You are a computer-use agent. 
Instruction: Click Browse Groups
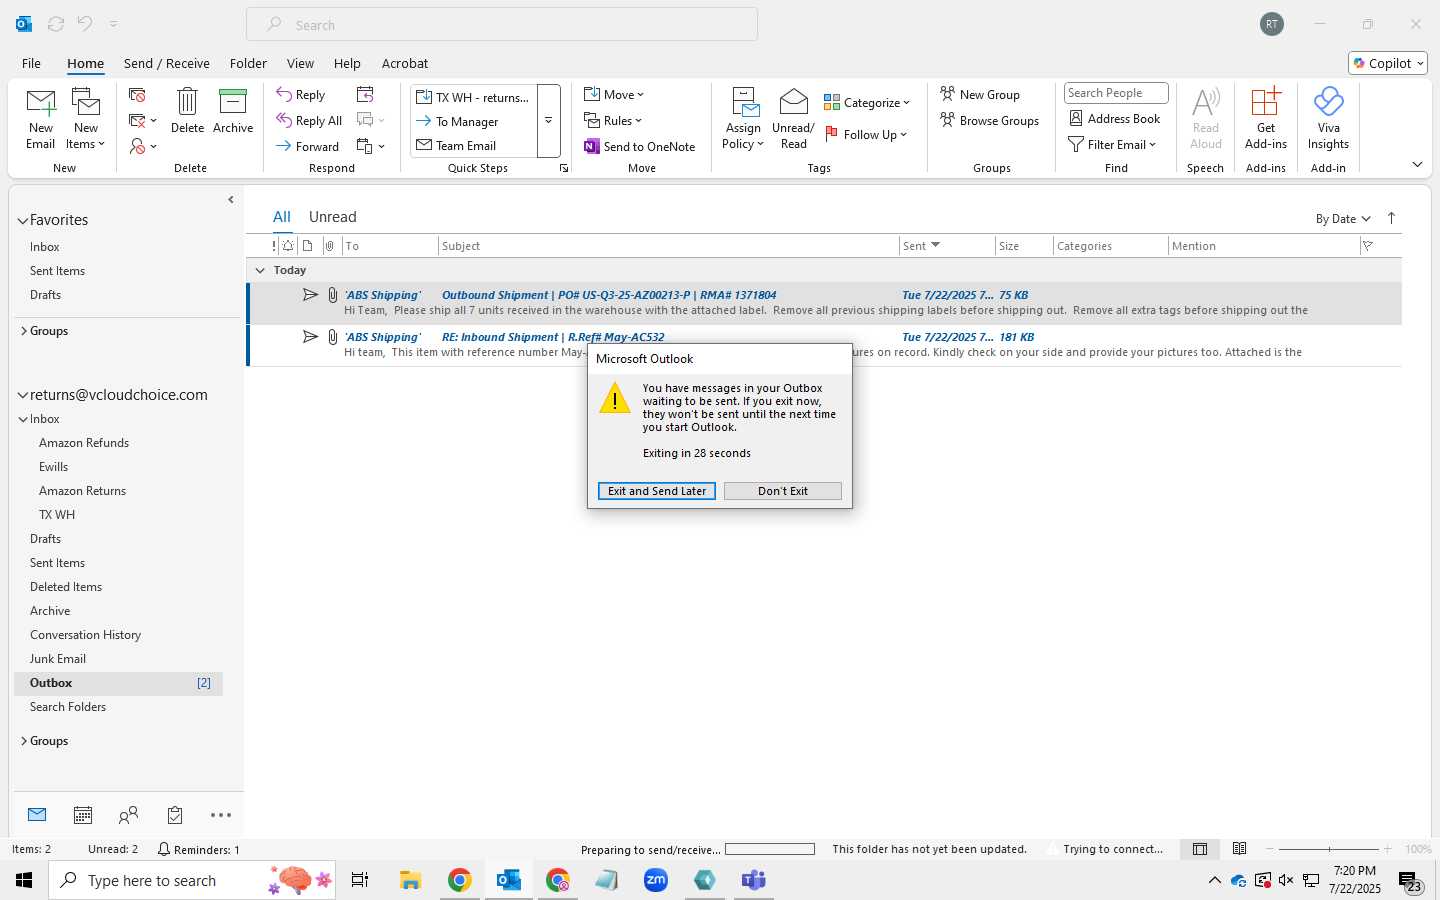989,120
